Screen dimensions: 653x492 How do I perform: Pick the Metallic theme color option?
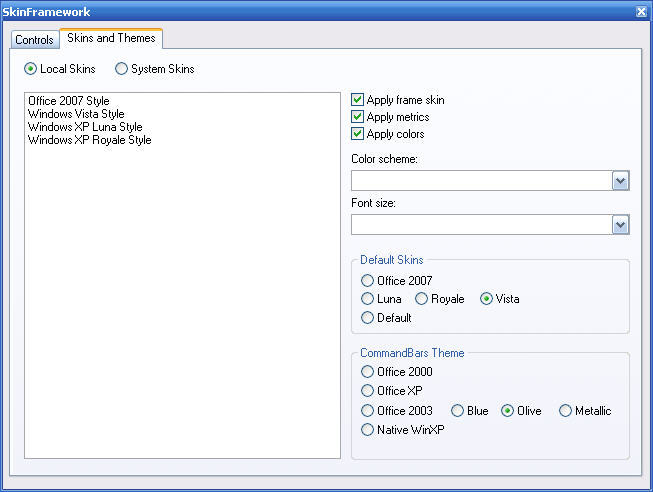565,411
